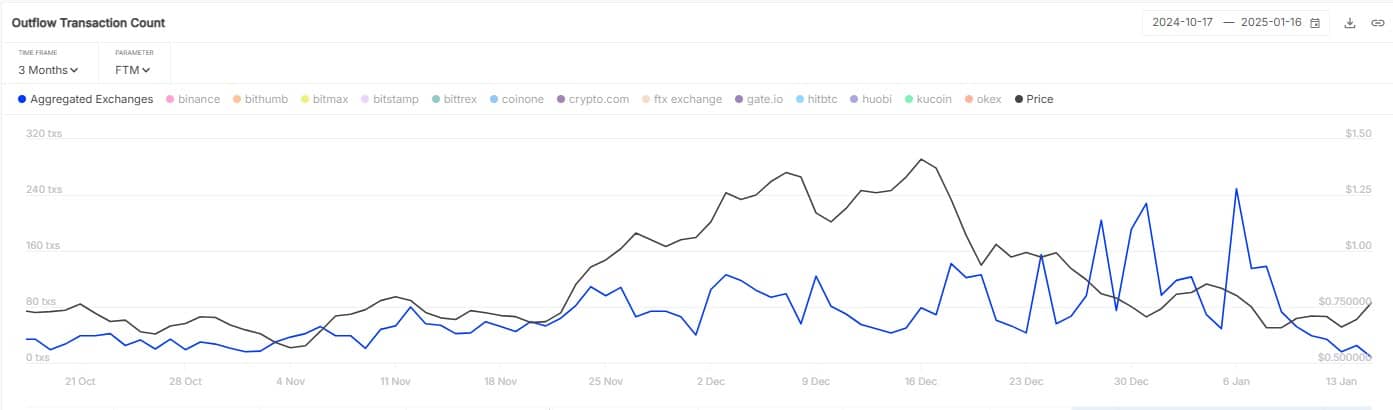Expand the 3 Months time frame dropdown
1393x410 pixels.
(48, 70)
